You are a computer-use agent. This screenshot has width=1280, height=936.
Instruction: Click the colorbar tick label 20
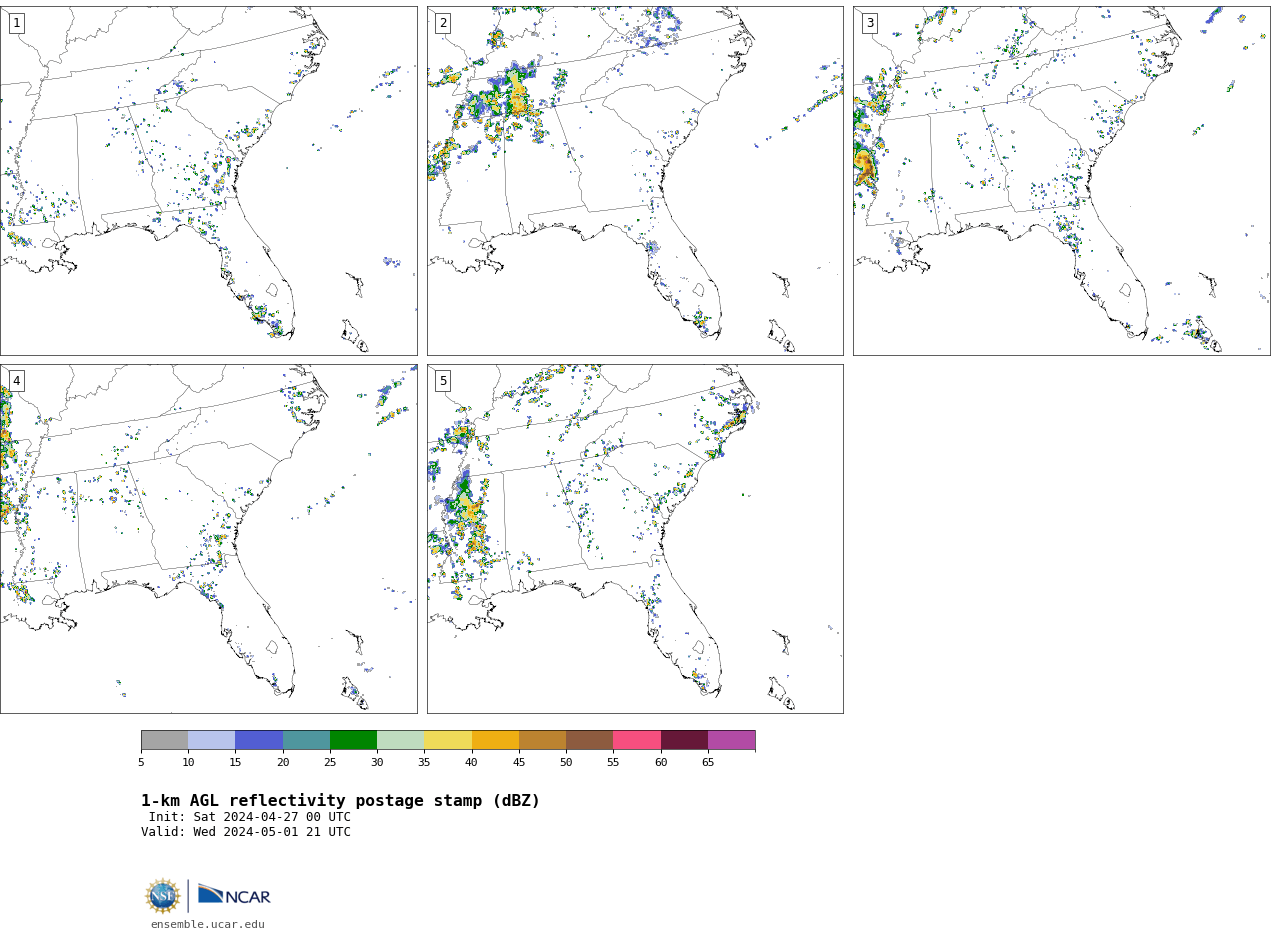pyautogui.click(x=283, y=762)
